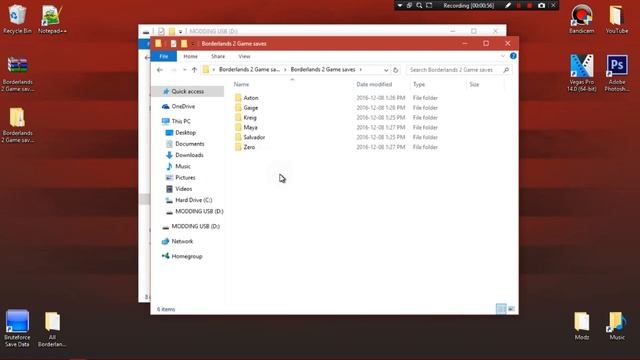Open OneDrive in navigation pane
This screenshot has width=640, height=360.
(183, 107)
